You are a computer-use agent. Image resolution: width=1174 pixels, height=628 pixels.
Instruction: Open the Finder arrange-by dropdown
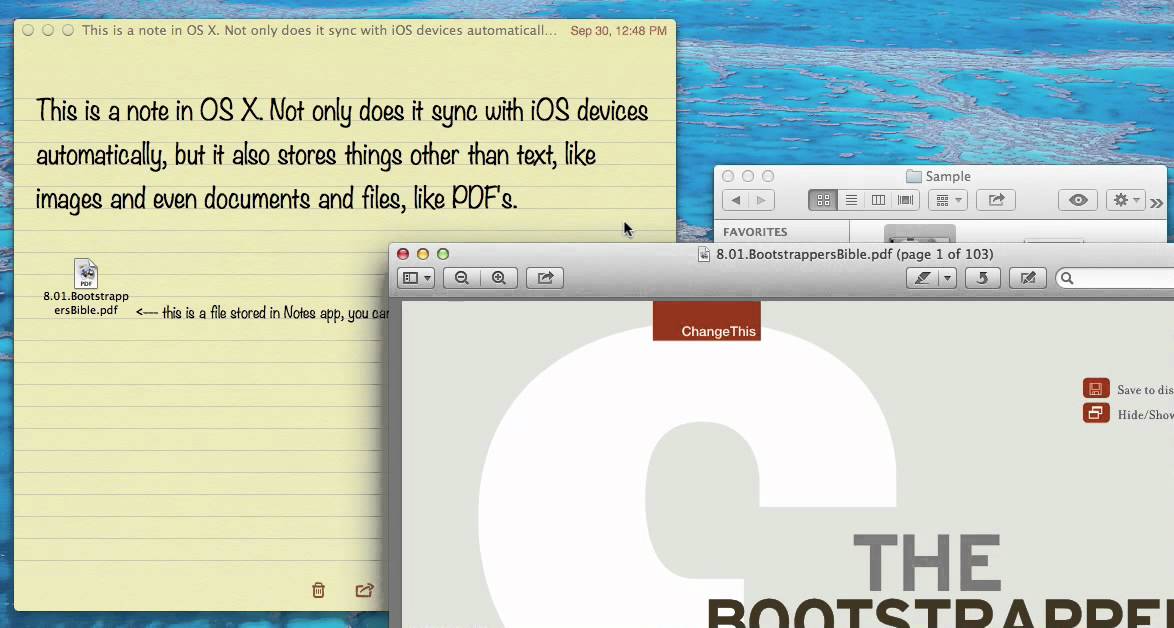[948, 200]
